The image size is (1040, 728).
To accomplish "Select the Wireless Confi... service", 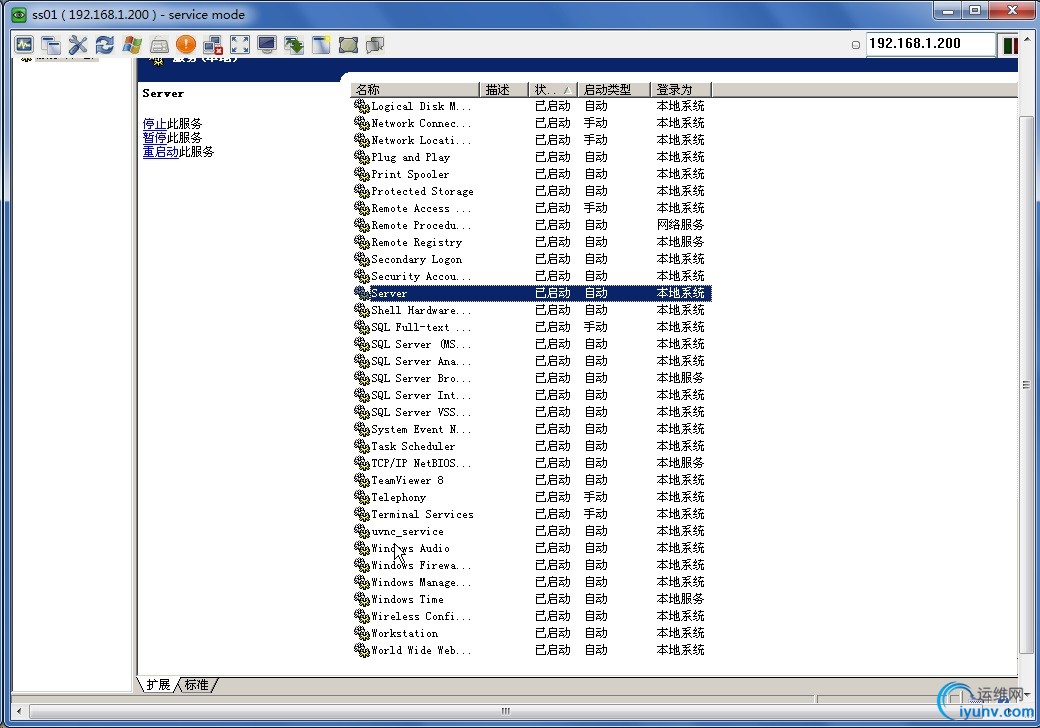I will tap(531, 617).
